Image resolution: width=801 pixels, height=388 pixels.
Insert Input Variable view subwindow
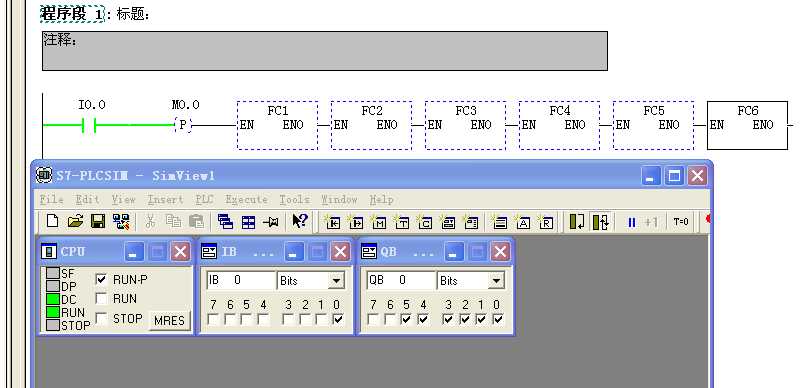(333, 222)
